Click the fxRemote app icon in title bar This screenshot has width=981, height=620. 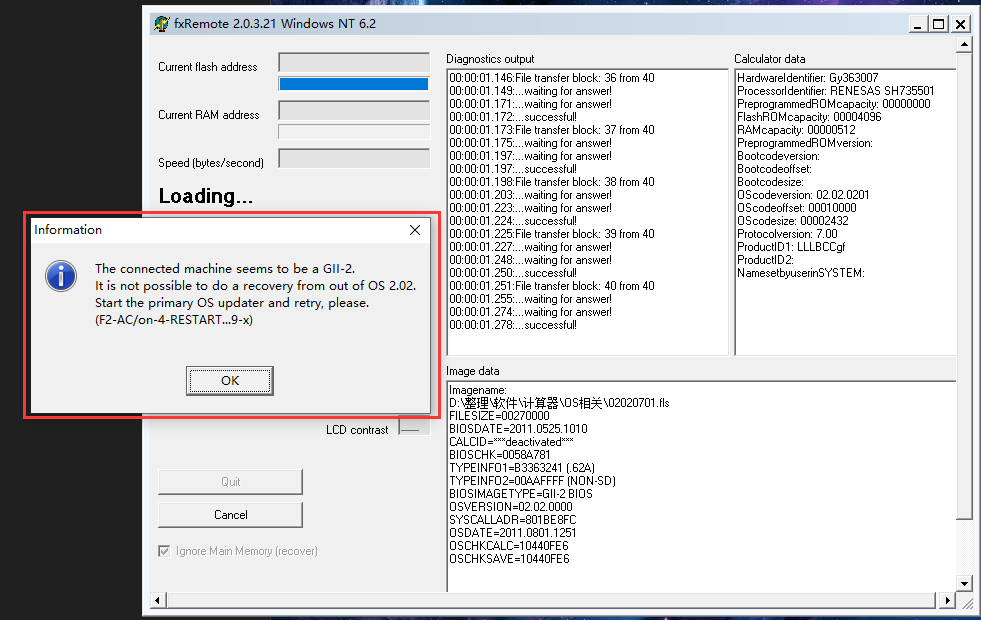point(161,24)
